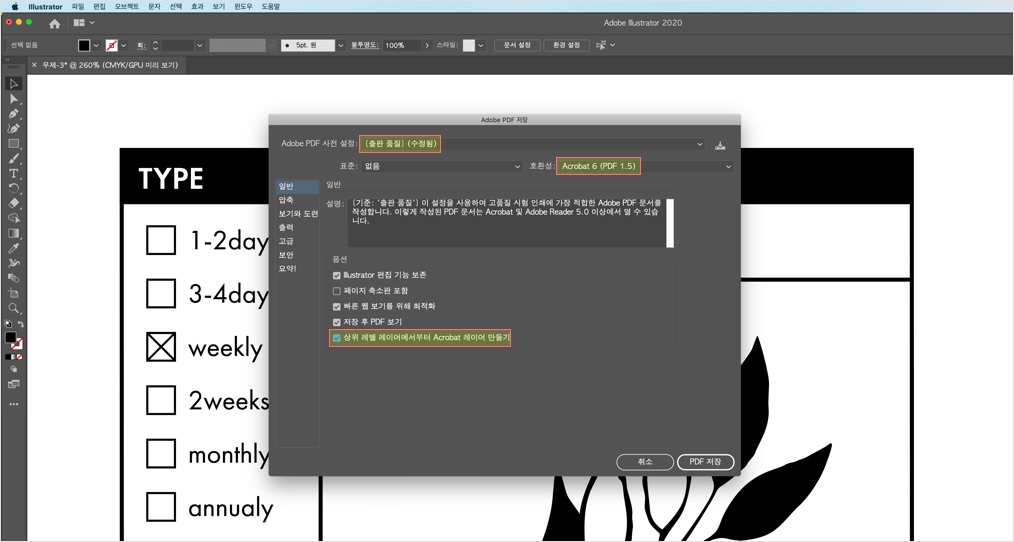Click the Home icon in top bar

(x=54, y=23)
